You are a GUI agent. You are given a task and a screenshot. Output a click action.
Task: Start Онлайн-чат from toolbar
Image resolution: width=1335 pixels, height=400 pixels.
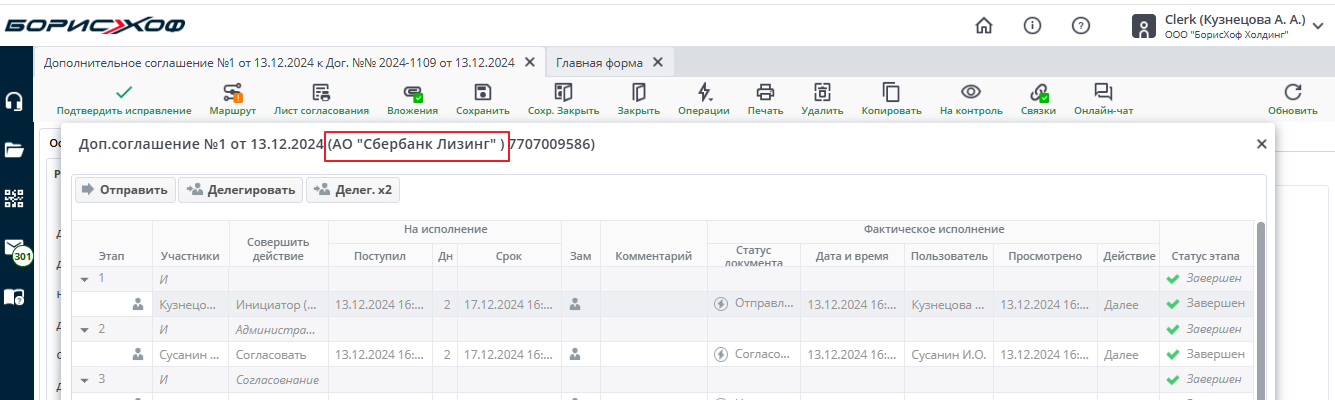pyautogui.click(x=1103, y=93)
